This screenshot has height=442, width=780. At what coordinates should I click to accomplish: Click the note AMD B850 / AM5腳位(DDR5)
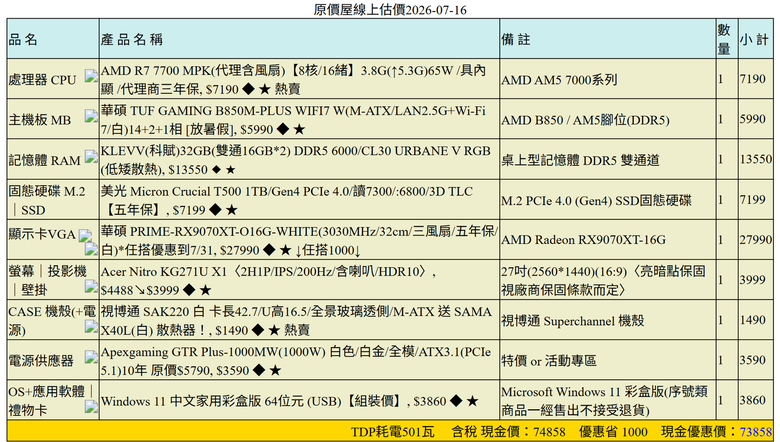tap(585, 120)
